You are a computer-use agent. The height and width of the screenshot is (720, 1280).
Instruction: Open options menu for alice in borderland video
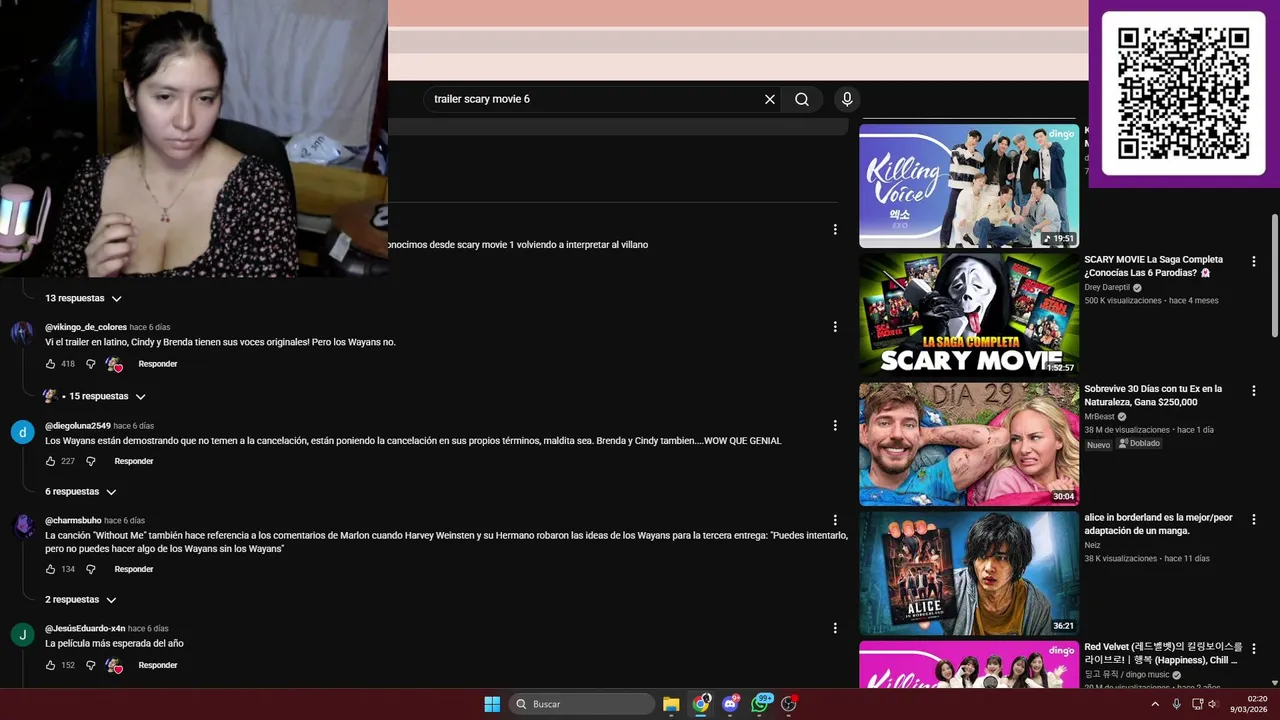point(1254,520)
